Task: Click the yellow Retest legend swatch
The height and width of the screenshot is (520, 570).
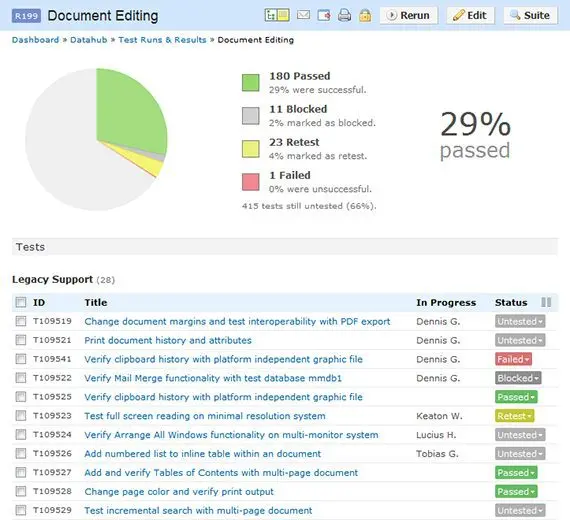Action: [x=251, y=149]
